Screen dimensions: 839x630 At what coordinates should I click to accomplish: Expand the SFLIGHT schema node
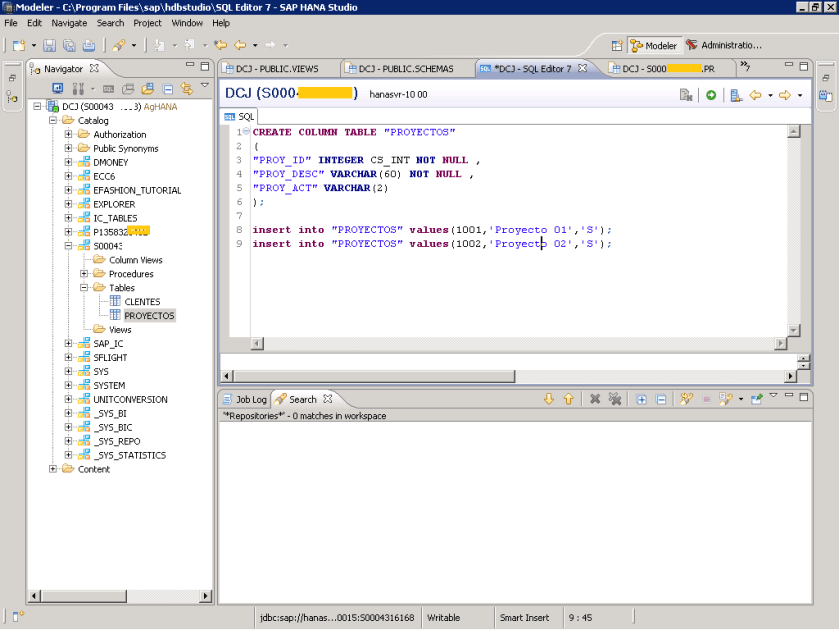click(69, 358)
